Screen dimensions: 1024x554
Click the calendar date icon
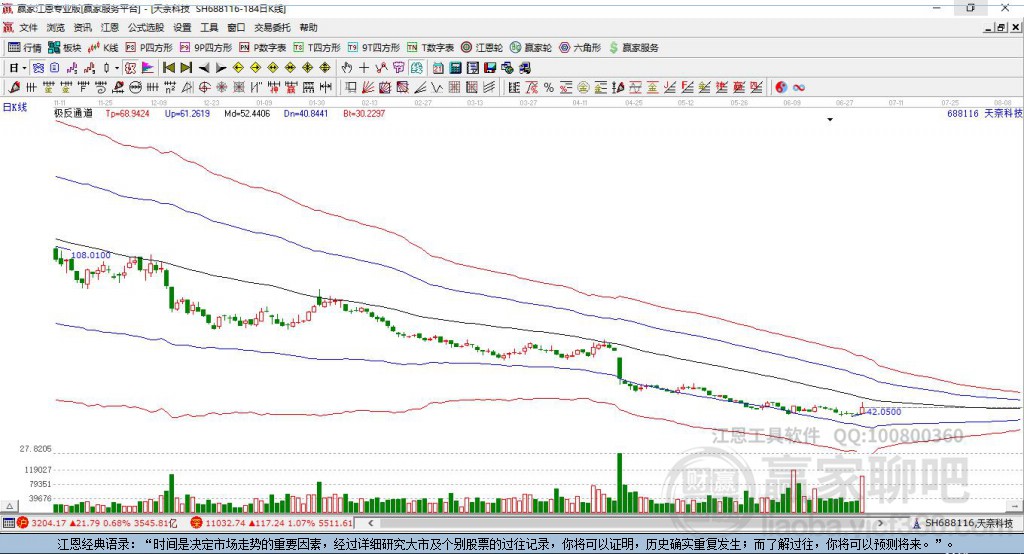click(438, 68)
